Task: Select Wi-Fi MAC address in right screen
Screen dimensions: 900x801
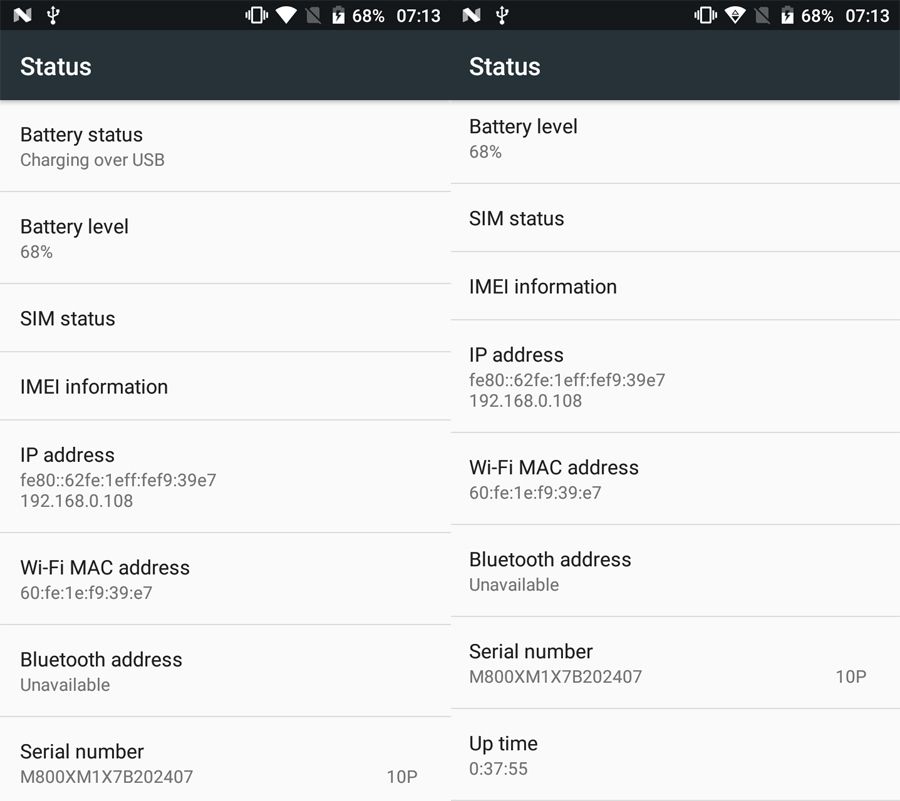Action: point(675,479)
